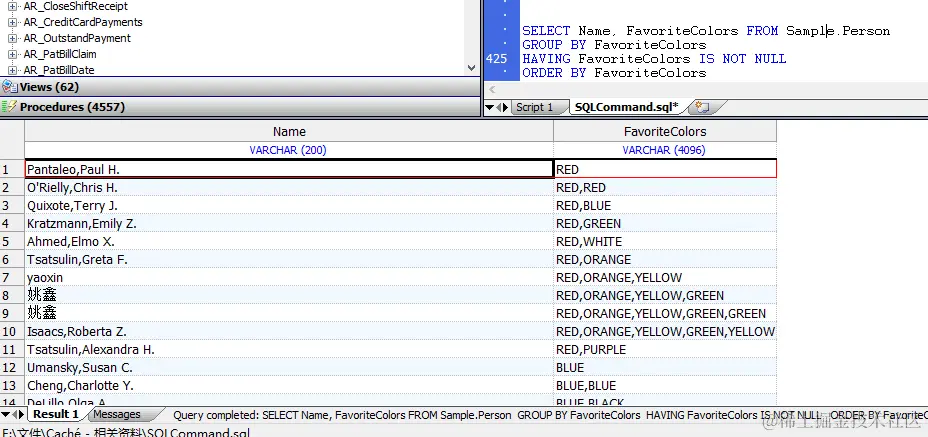Select the RED,WHITE colors cell
The height and width of the screenshot is (437, 928).
pos(665,242)
